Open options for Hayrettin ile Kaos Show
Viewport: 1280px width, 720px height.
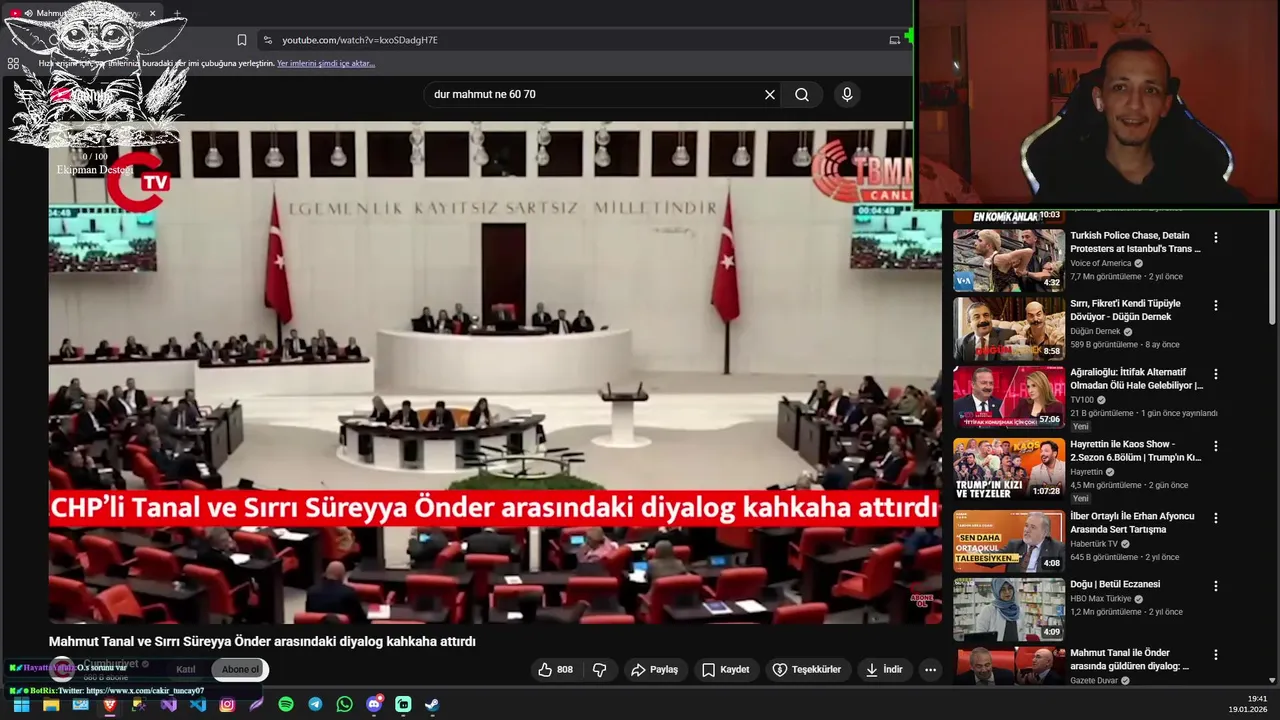pyautogui.click(x=1216, y=446)
